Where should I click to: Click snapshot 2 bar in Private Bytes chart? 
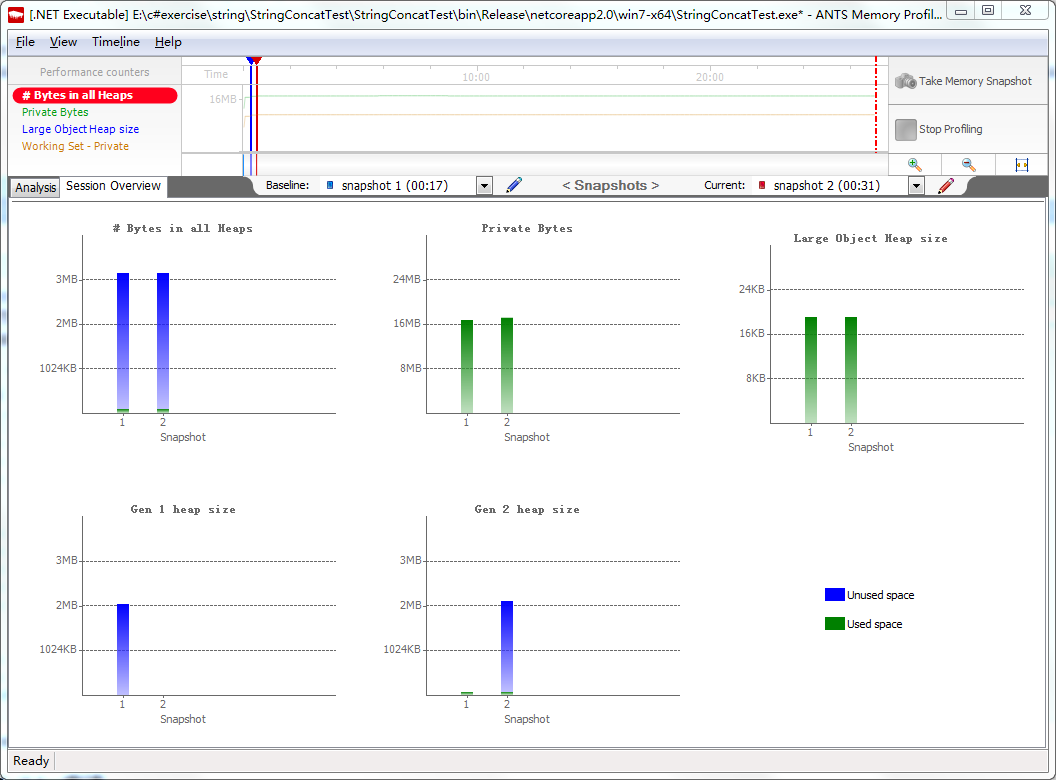tap(507, 365)
